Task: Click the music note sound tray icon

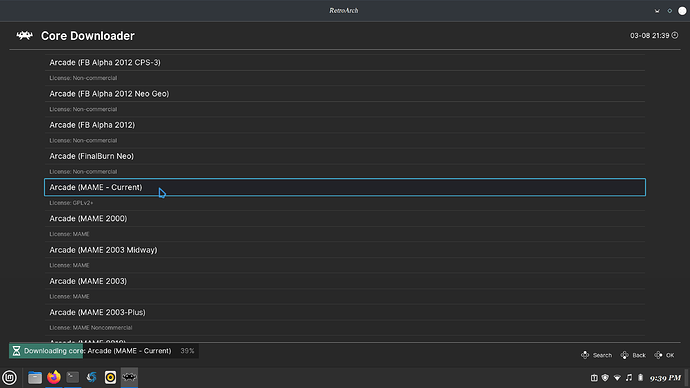Action: click(x=629, y=377)
